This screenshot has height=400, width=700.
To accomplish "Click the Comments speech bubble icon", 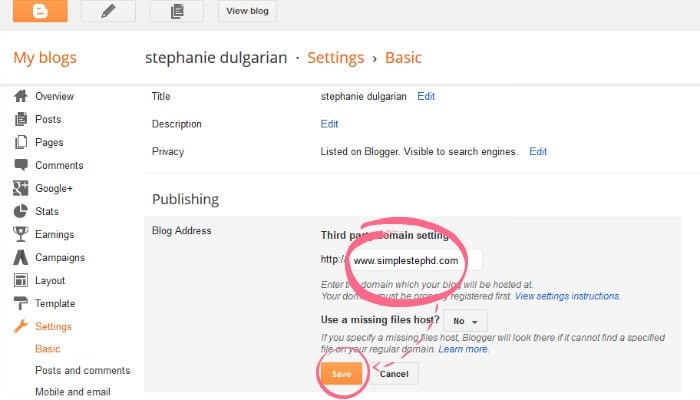I will (x=21, y=165).
